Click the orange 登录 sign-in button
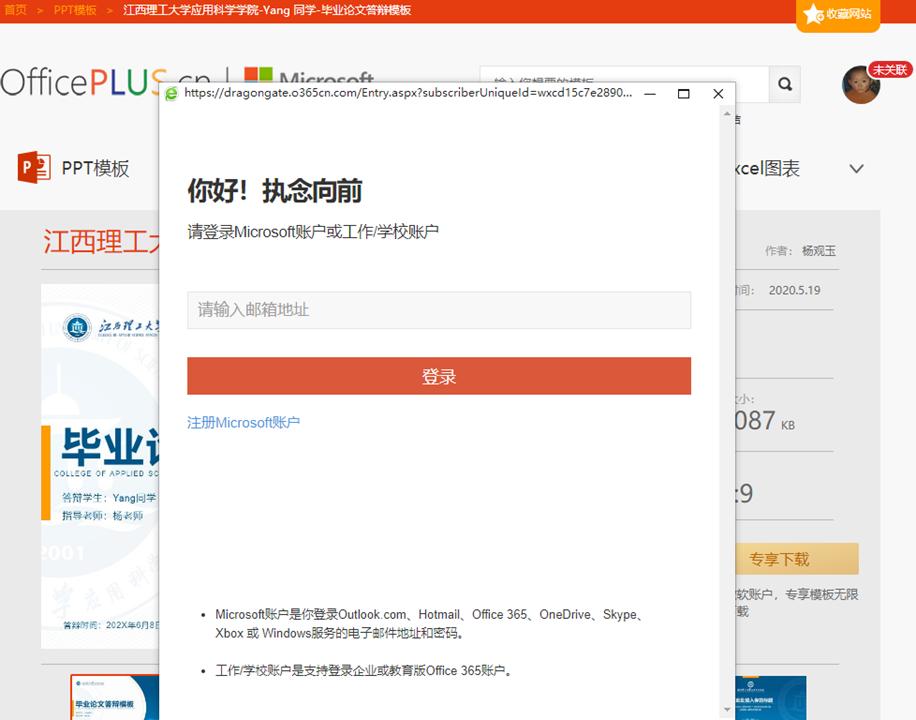The image size is (916, 720). [x=438, y=375]
